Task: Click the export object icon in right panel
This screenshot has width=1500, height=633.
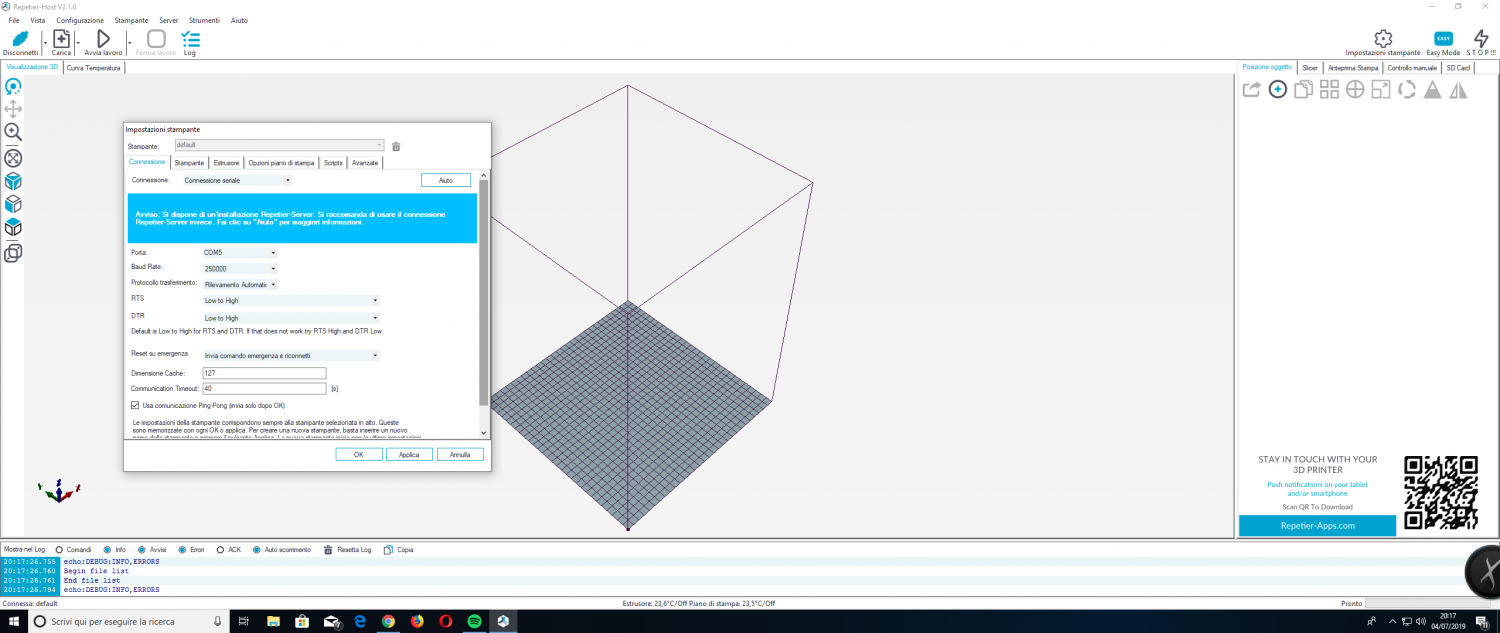Action: [x=1251, y=89]
